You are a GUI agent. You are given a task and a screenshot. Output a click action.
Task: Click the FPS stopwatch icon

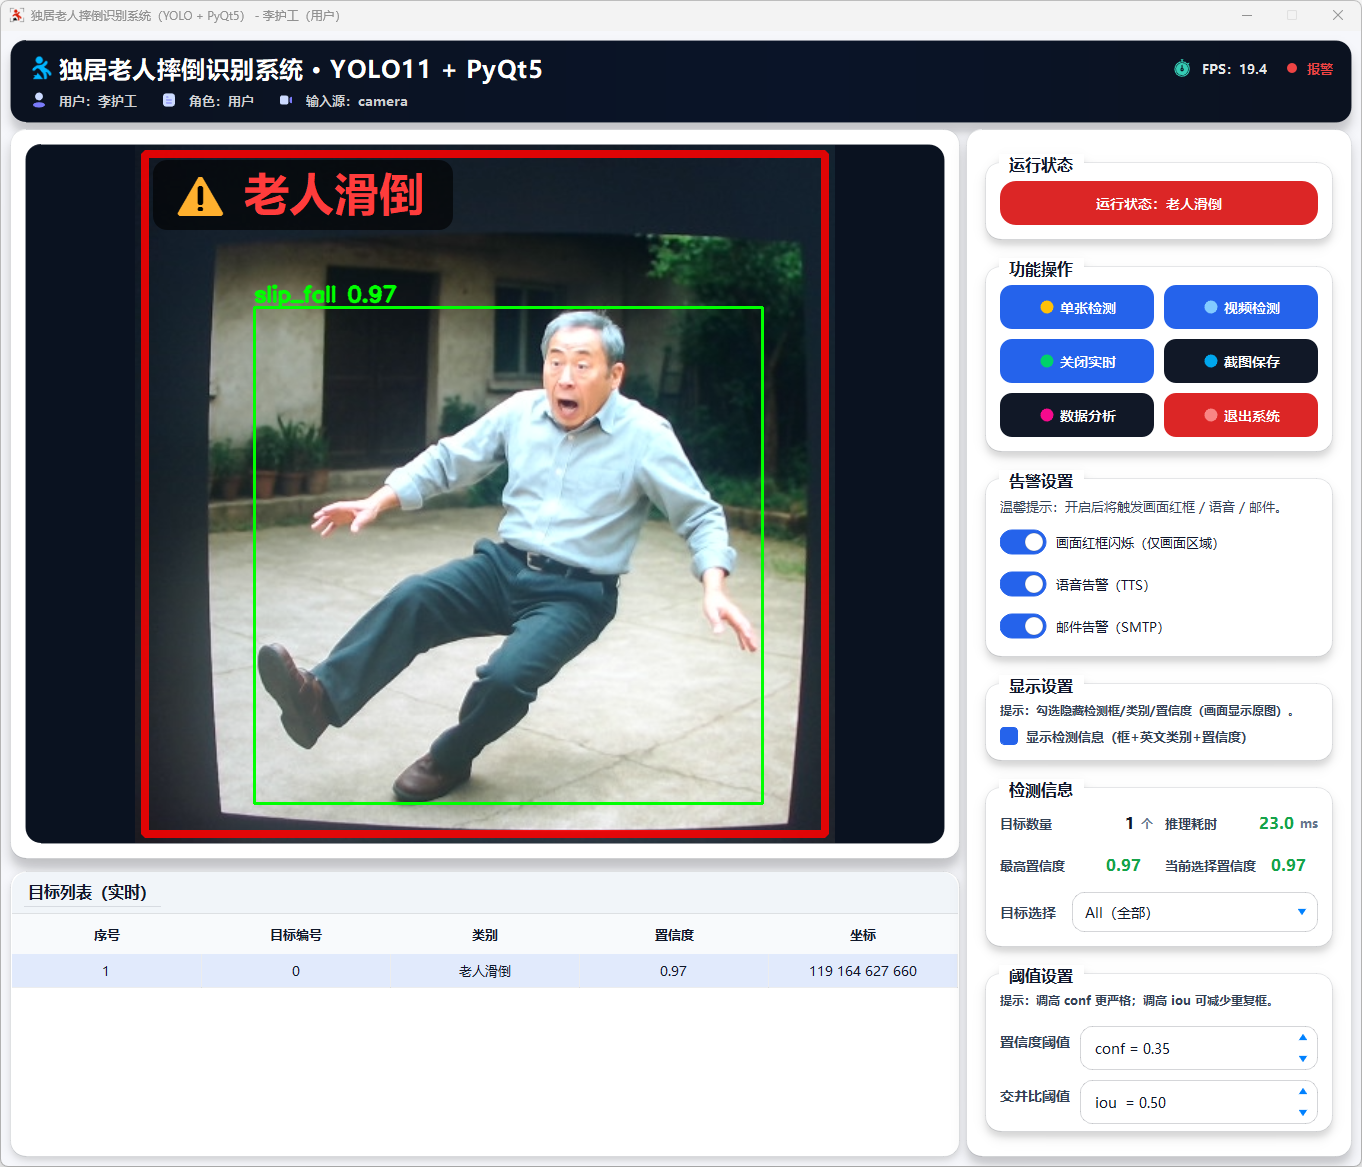coord(1181,69)
